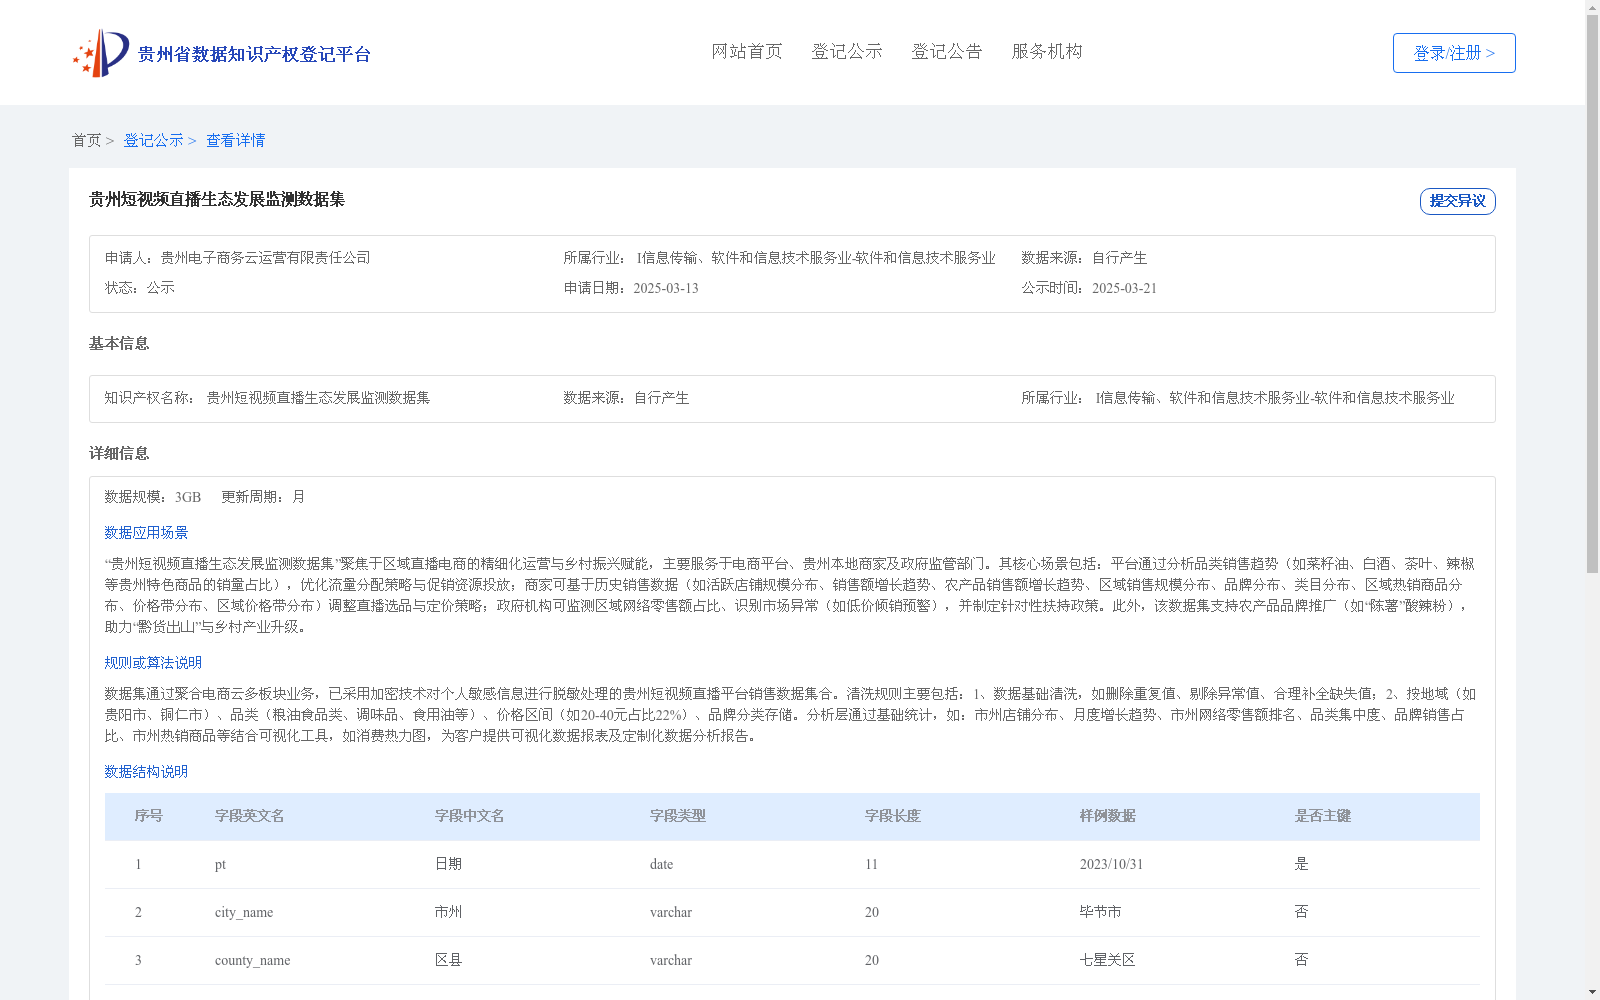The height and width of the screenshot is (1000, 1600).
Task: Click the 规则或算法说明 heading
Action: (153, 663)
